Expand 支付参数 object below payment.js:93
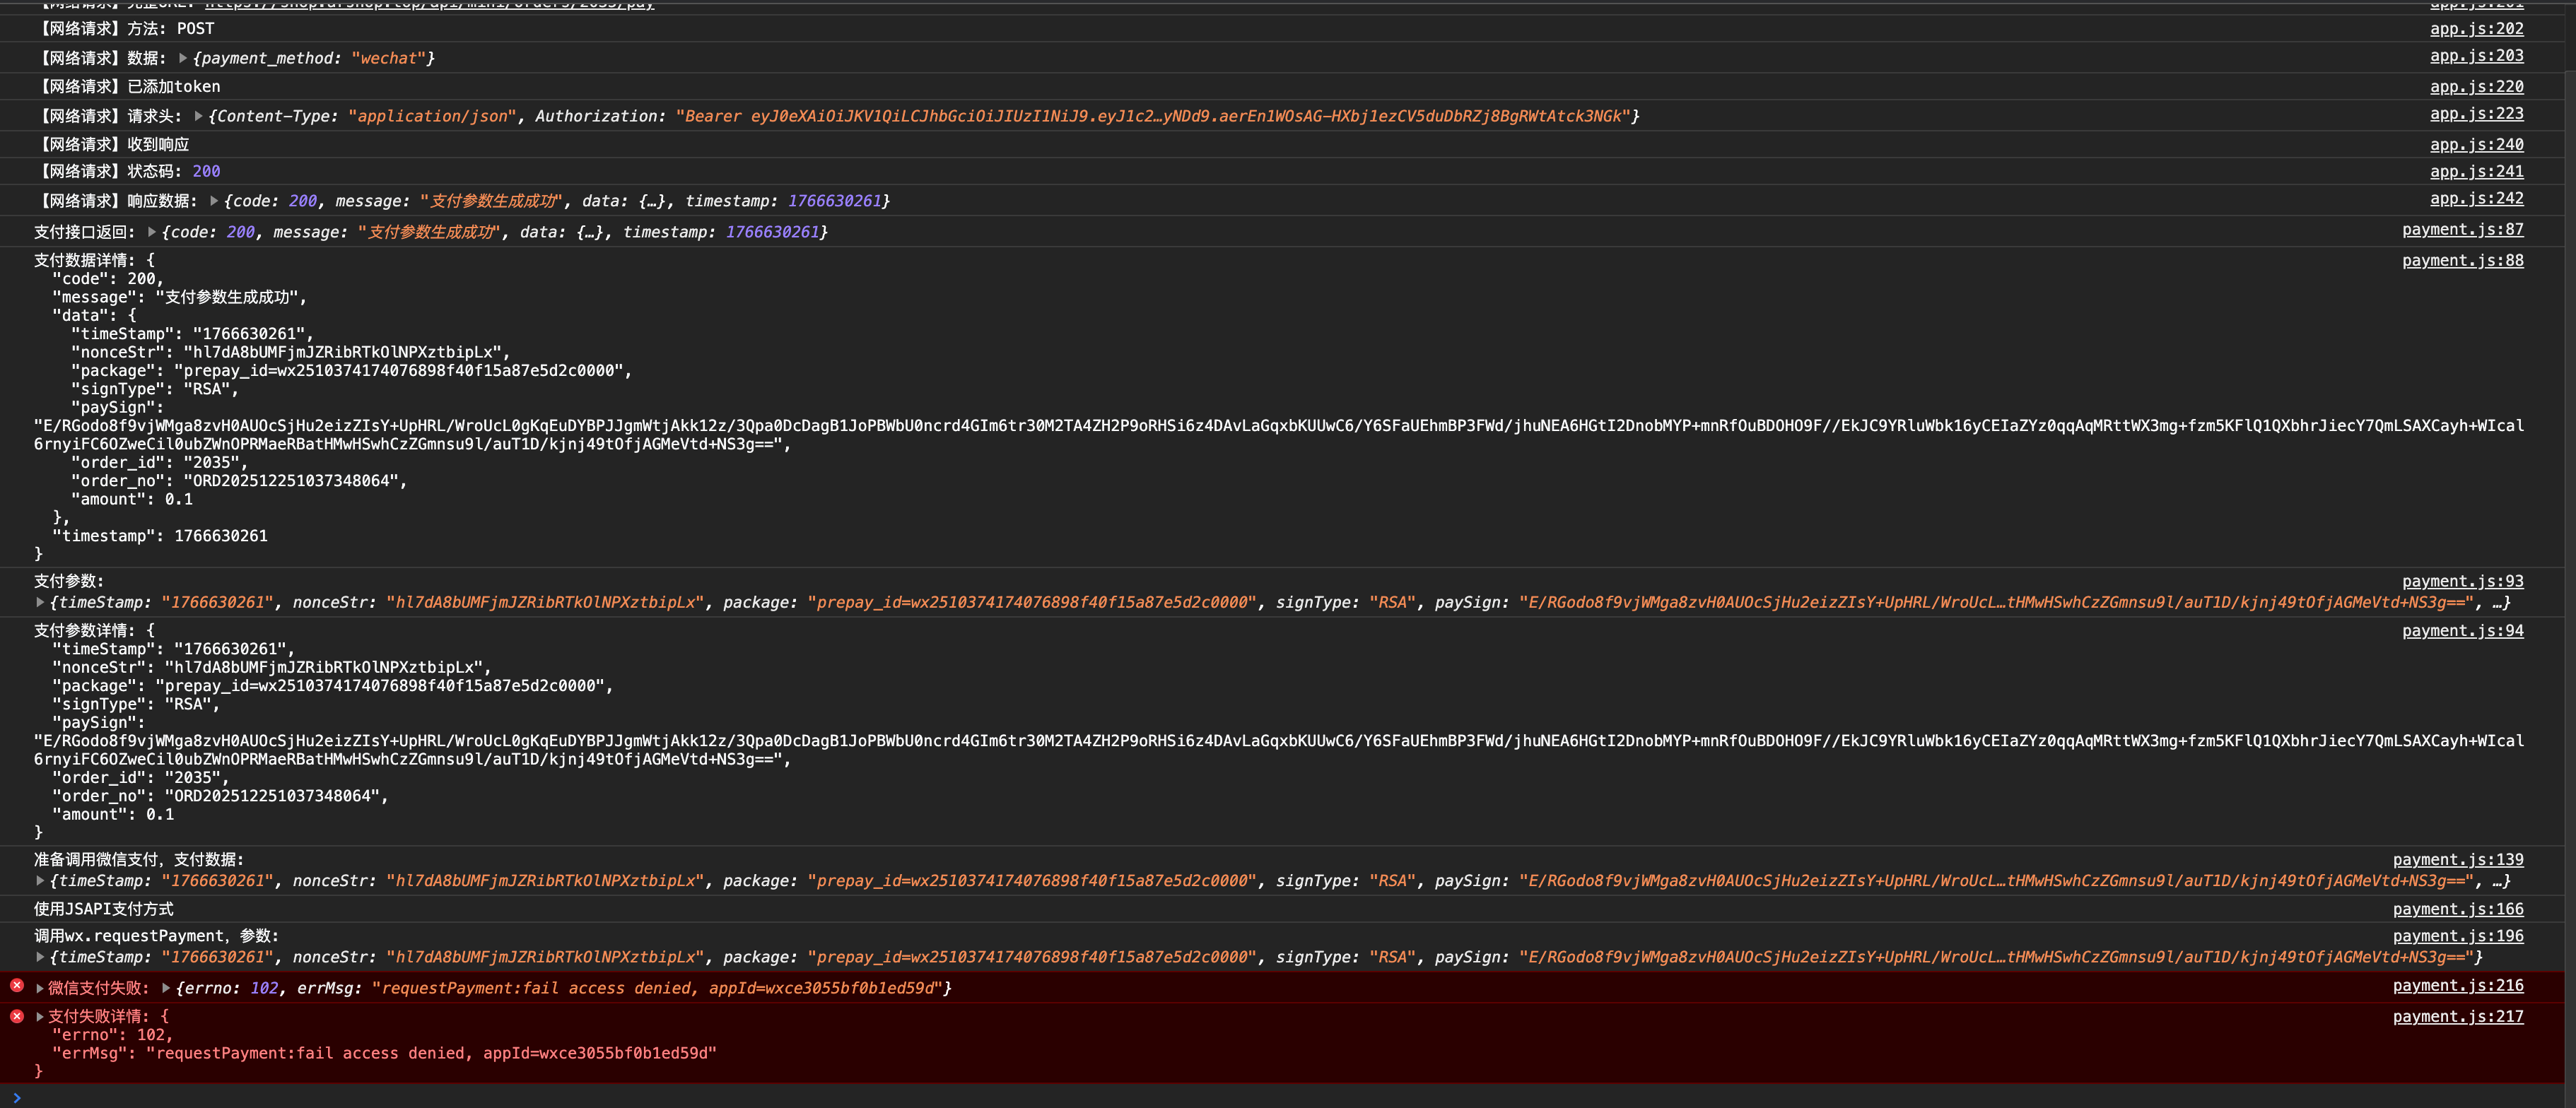The image size is (2576, 1108). (40, 602)
